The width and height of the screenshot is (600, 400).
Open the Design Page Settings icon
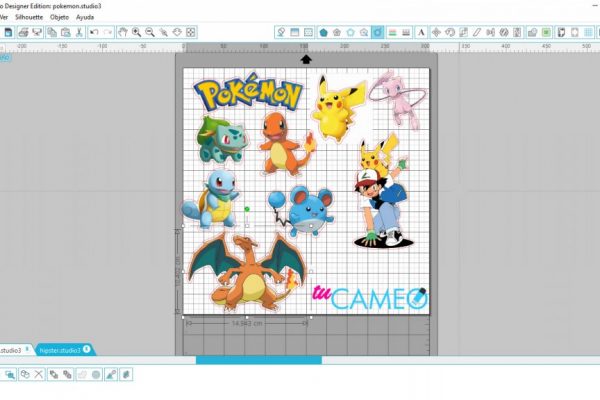561,32
